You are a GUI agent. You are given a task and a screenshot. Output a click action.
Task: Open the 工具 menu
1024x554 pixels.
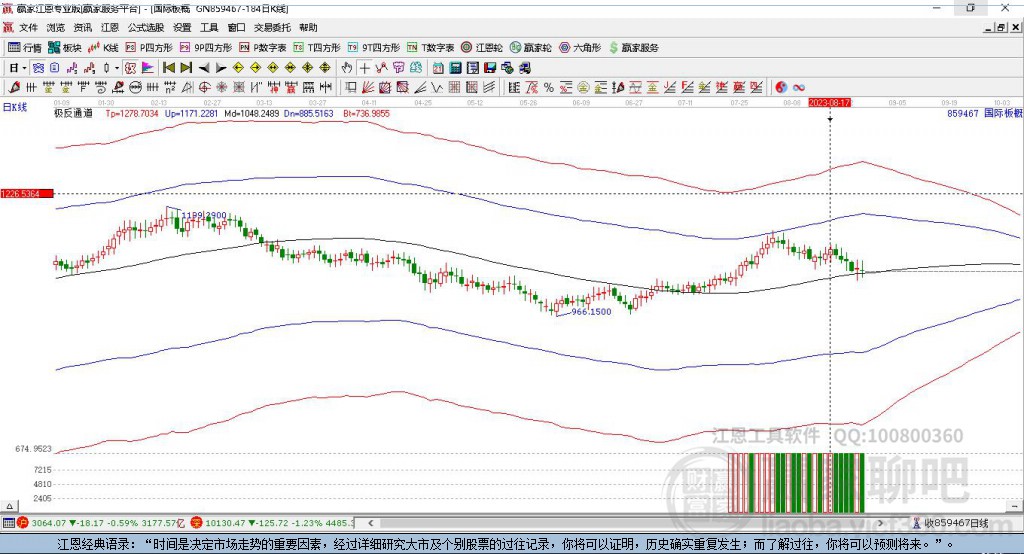209,27
